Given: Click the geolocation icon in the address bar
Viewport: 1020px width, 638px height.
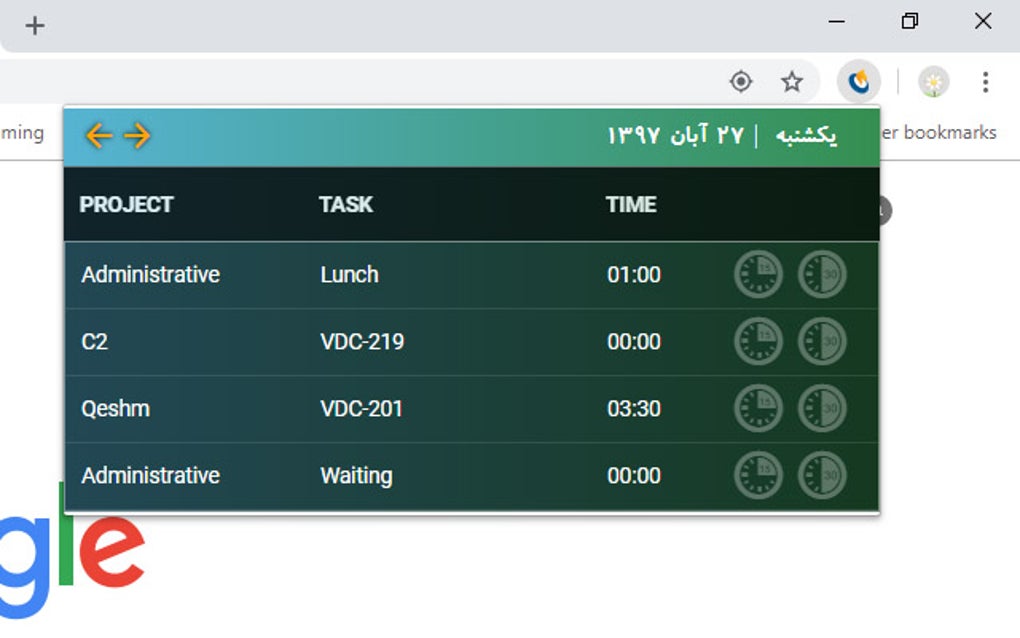Looking at the screenshot, I should 741,81.
